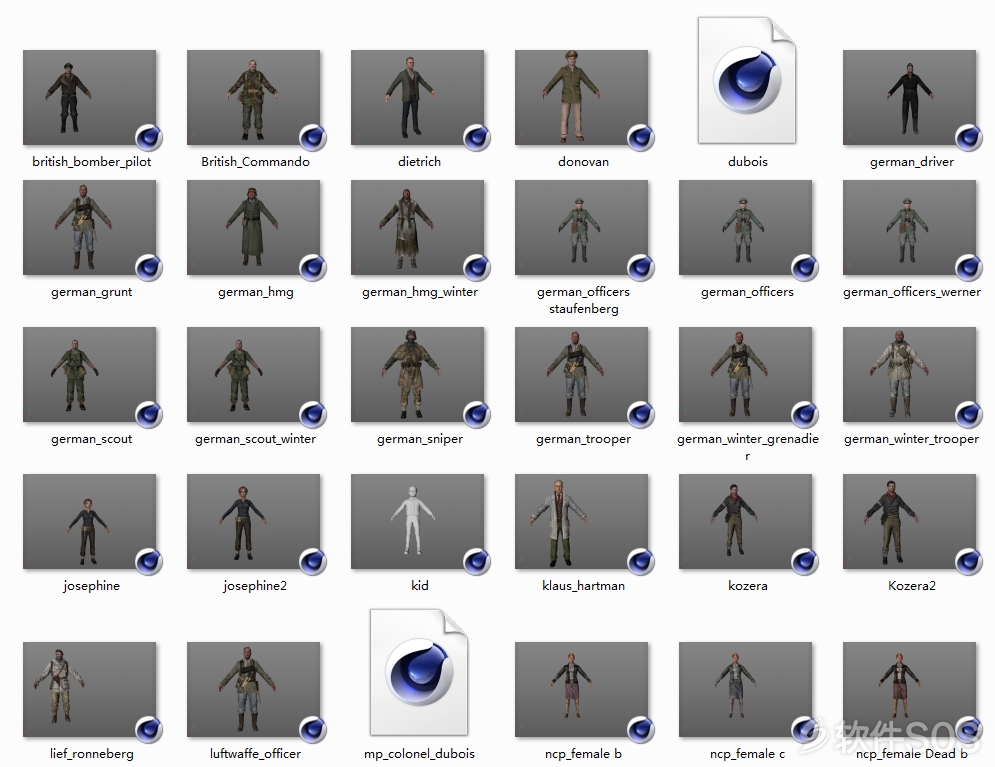Click the file name label kid

pyautogui.click(x=419, y=586)
